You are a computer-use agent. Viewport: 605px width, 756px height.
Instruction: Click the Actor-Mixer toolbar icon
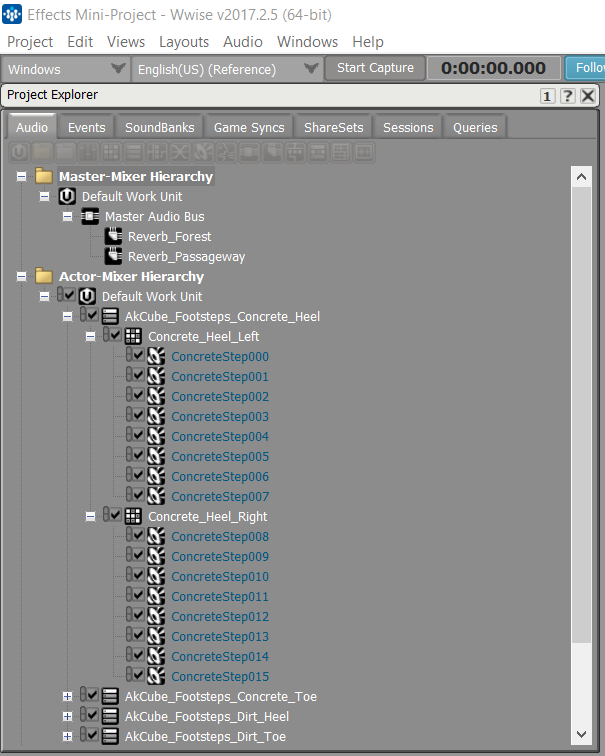(x=88, y=152)
